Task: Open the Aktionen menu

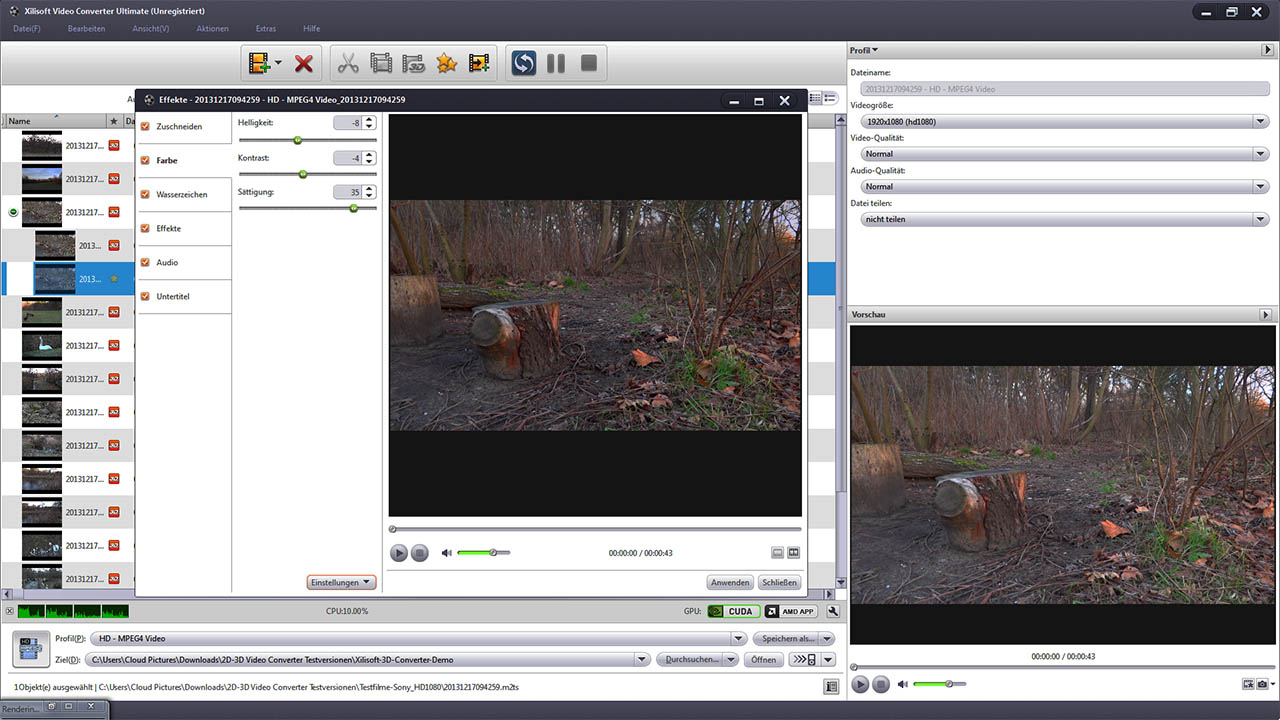Action: (x=212, y=28)
